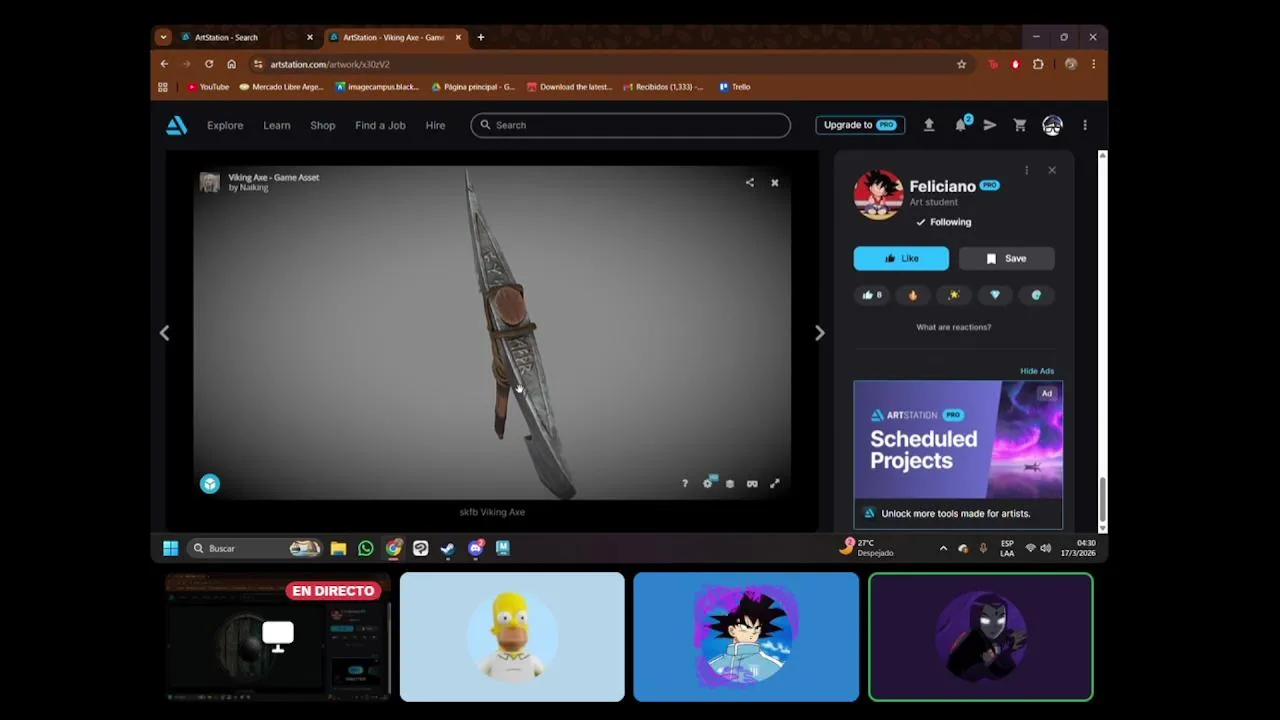The height and width of the screenshot is (720, 1280).
Task: Open 3D viewer settings gear
Action: click(708, 483)
